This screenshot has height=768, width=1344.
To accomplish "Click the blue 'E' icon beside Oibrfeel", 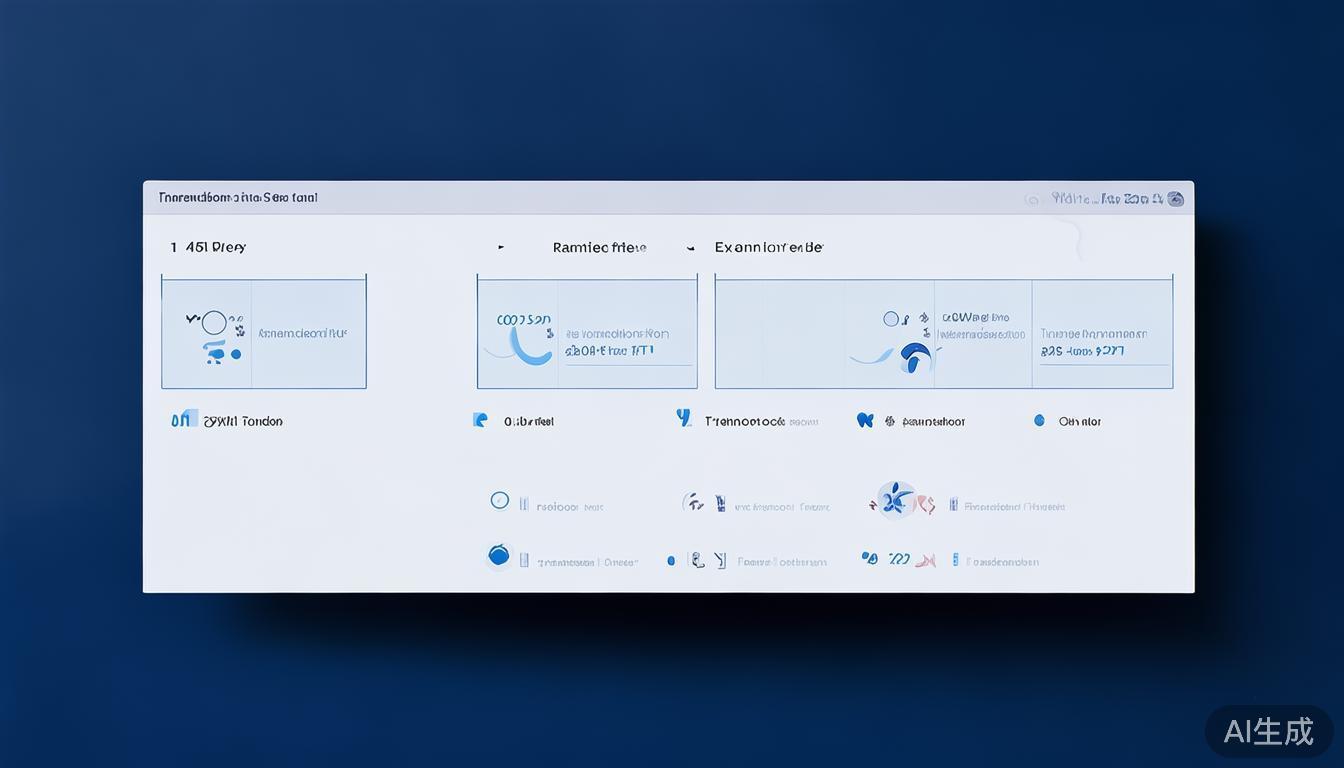I will [480, 420].
